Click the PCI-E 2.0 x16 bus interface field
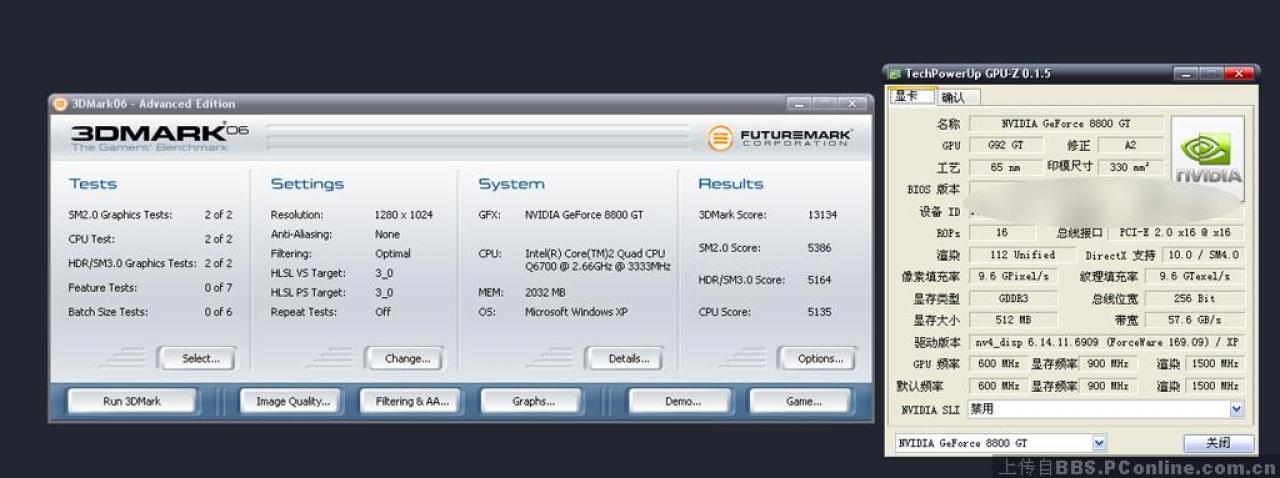Viewport: 1280px width, 478px height. 1175,233
